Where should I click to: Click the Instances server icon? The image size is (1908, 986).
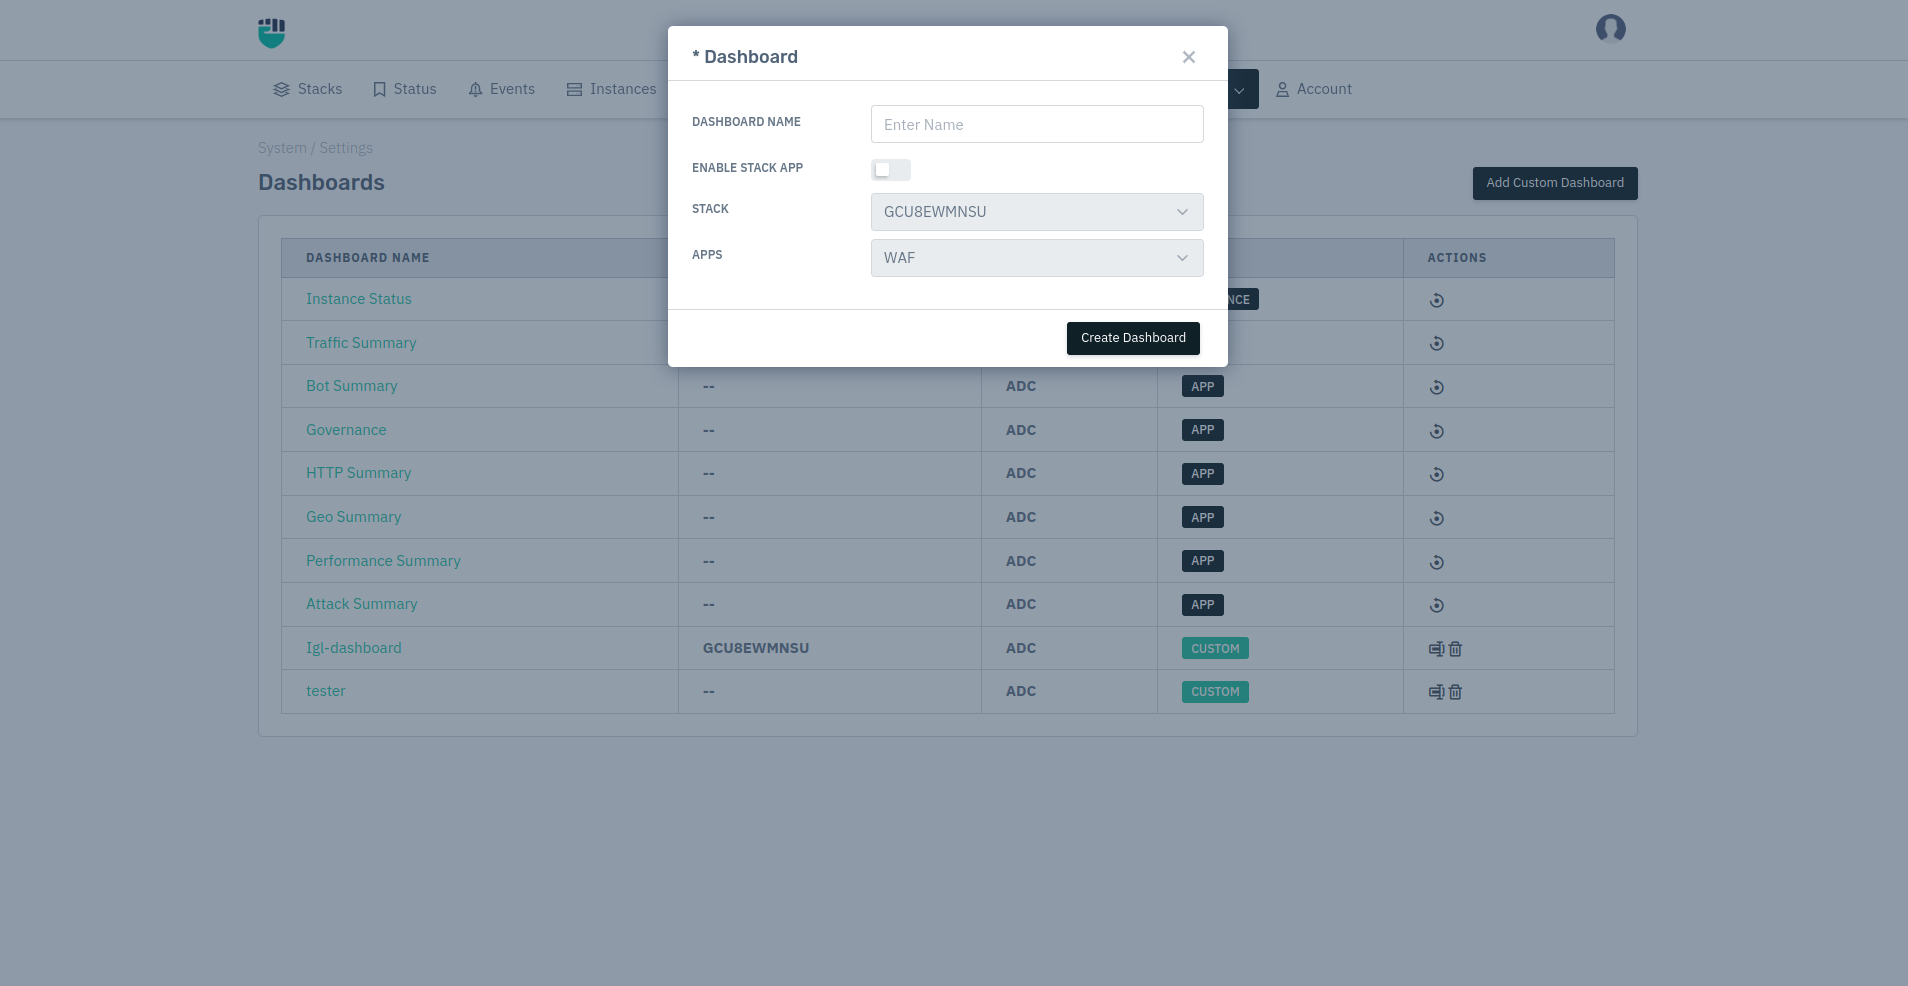pos(574,90)
